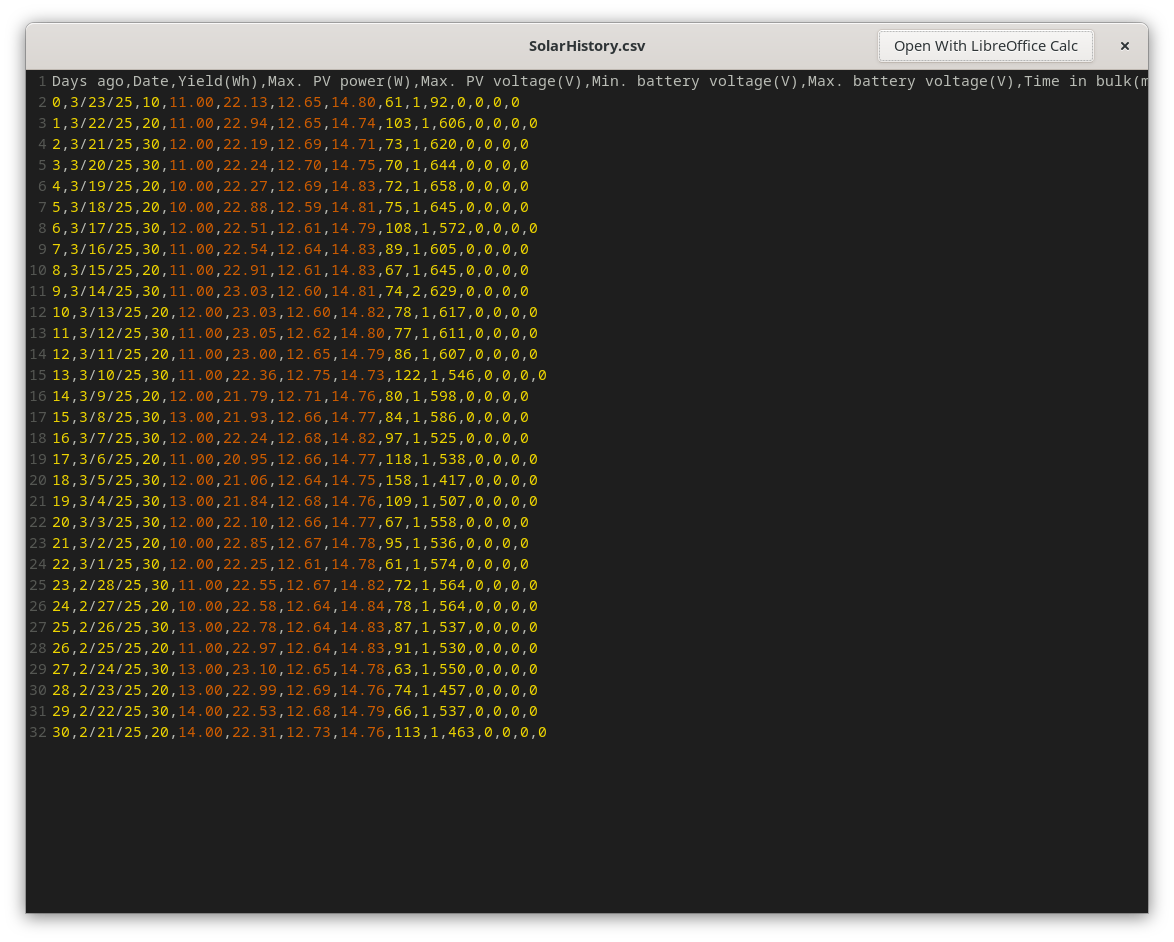Select the row dated 2/23/25
The height and width of the screenshot is (942, 1174).
295,689
